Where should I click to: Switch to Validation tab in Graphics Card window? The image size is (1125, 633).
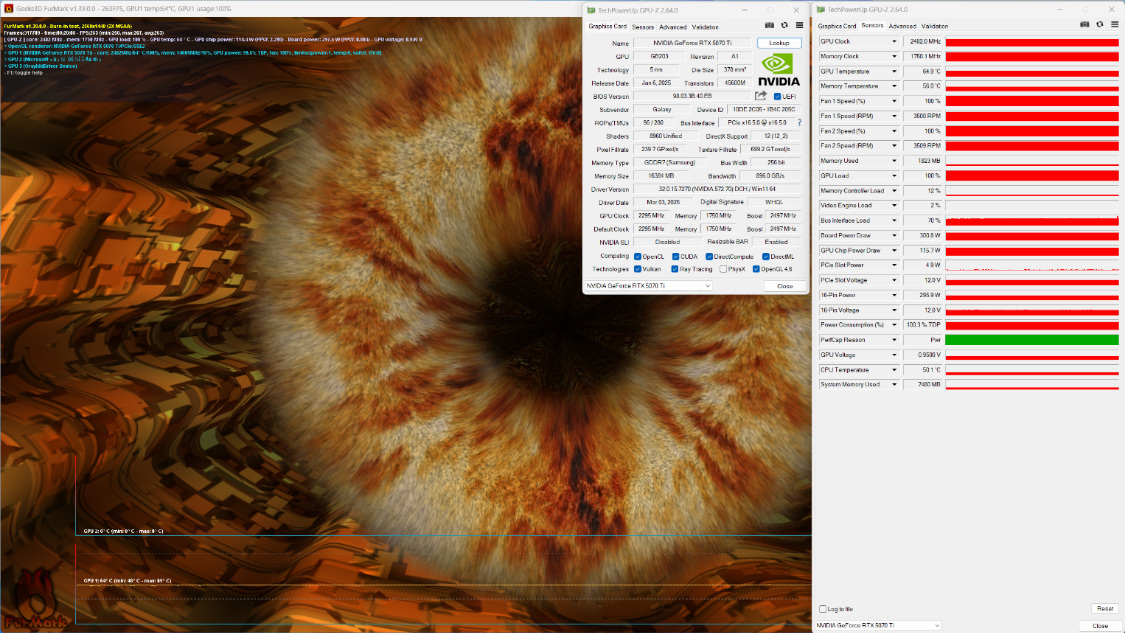point(705,27)
